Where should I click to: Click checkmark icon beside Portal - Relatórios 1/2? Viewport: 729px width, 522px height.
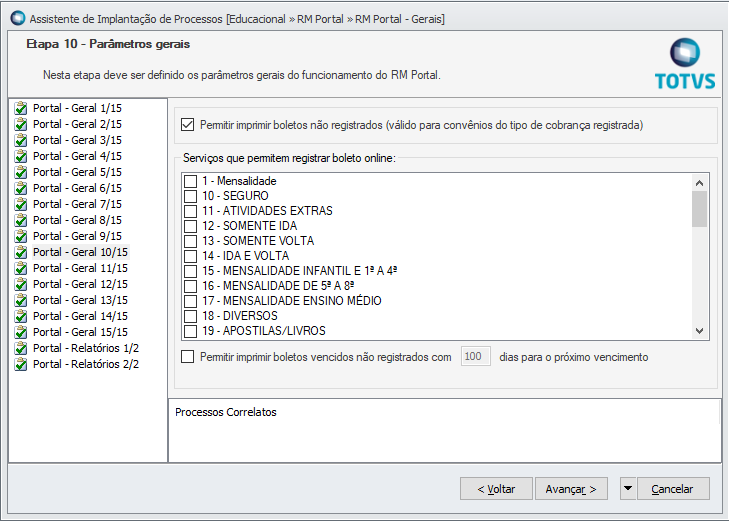[x=21, y=348]
